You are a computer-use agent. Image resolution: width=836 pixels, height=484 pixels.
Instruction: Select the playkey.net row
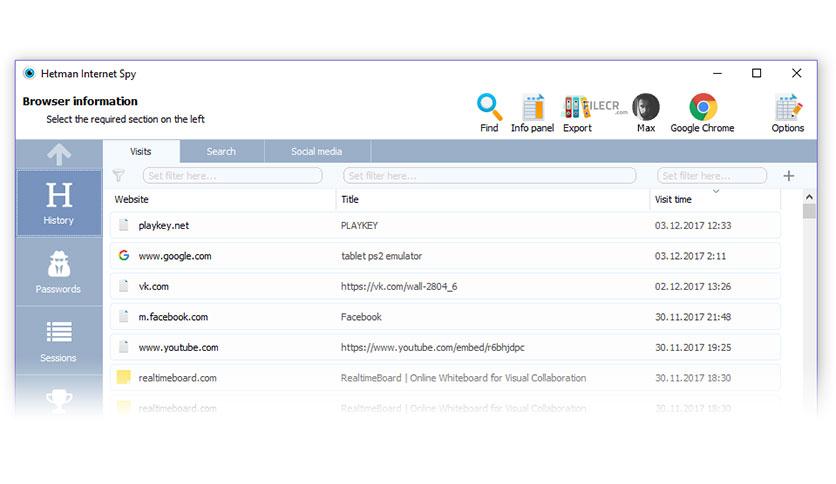coord(445,225)
